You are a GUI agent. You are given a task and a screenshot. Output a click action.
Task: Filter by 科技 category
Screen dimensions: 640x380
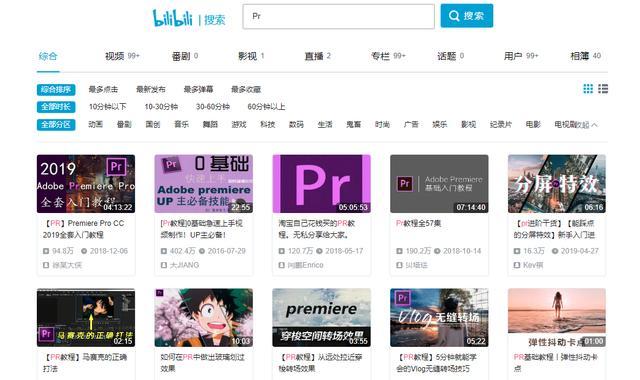[x=267, y=124]
